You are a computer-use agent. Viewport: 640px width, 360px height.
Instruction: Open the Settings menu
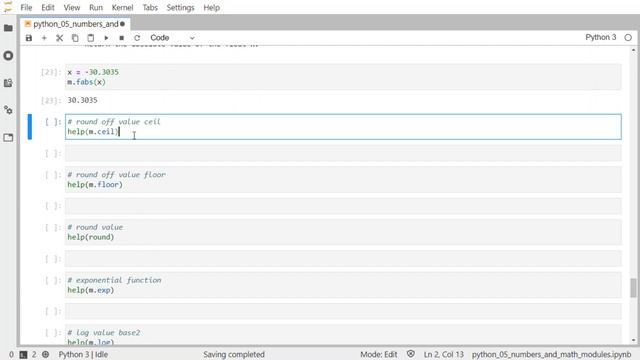point(180,7)
